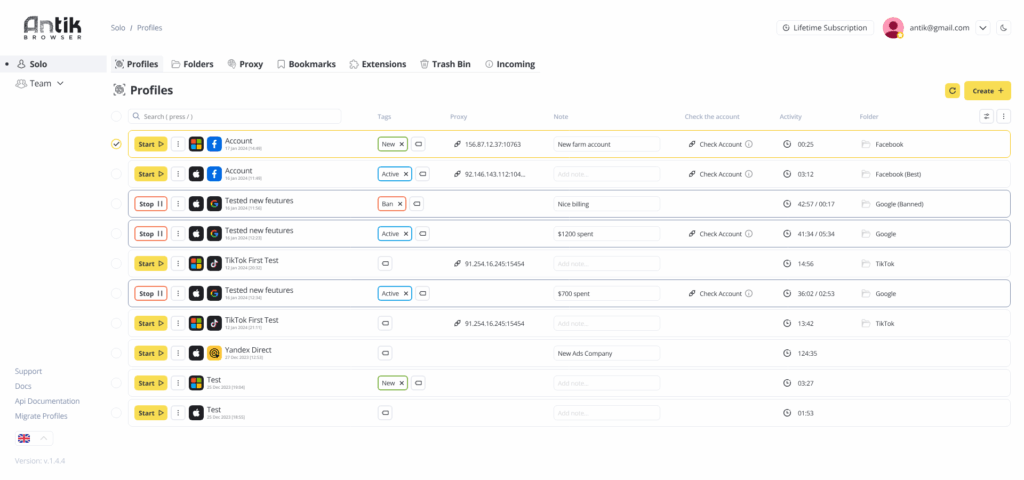Click Solo in the breadcrumb

click(x=118, y=28)
